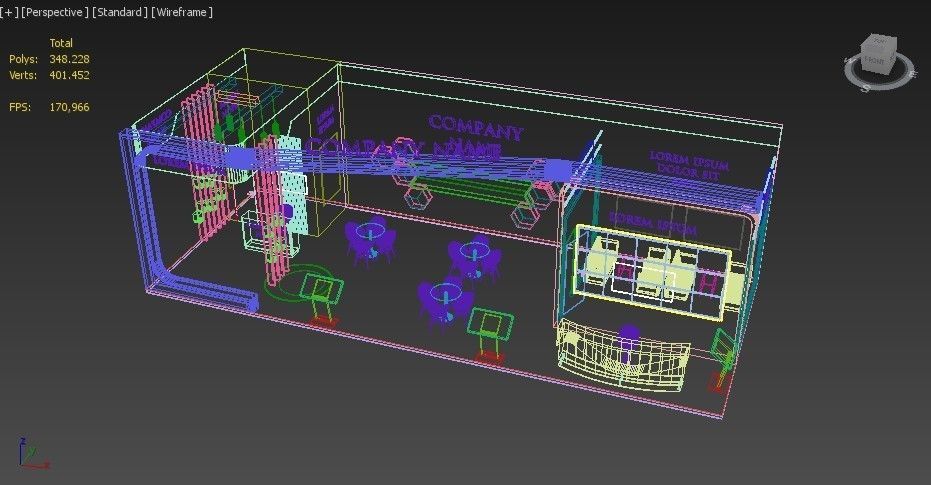Image resolution: width=931 pixels, height=485 pixels.
Task: Open the viewport [+] general menu
Action: pyautogui.click(x=10, y=12)
